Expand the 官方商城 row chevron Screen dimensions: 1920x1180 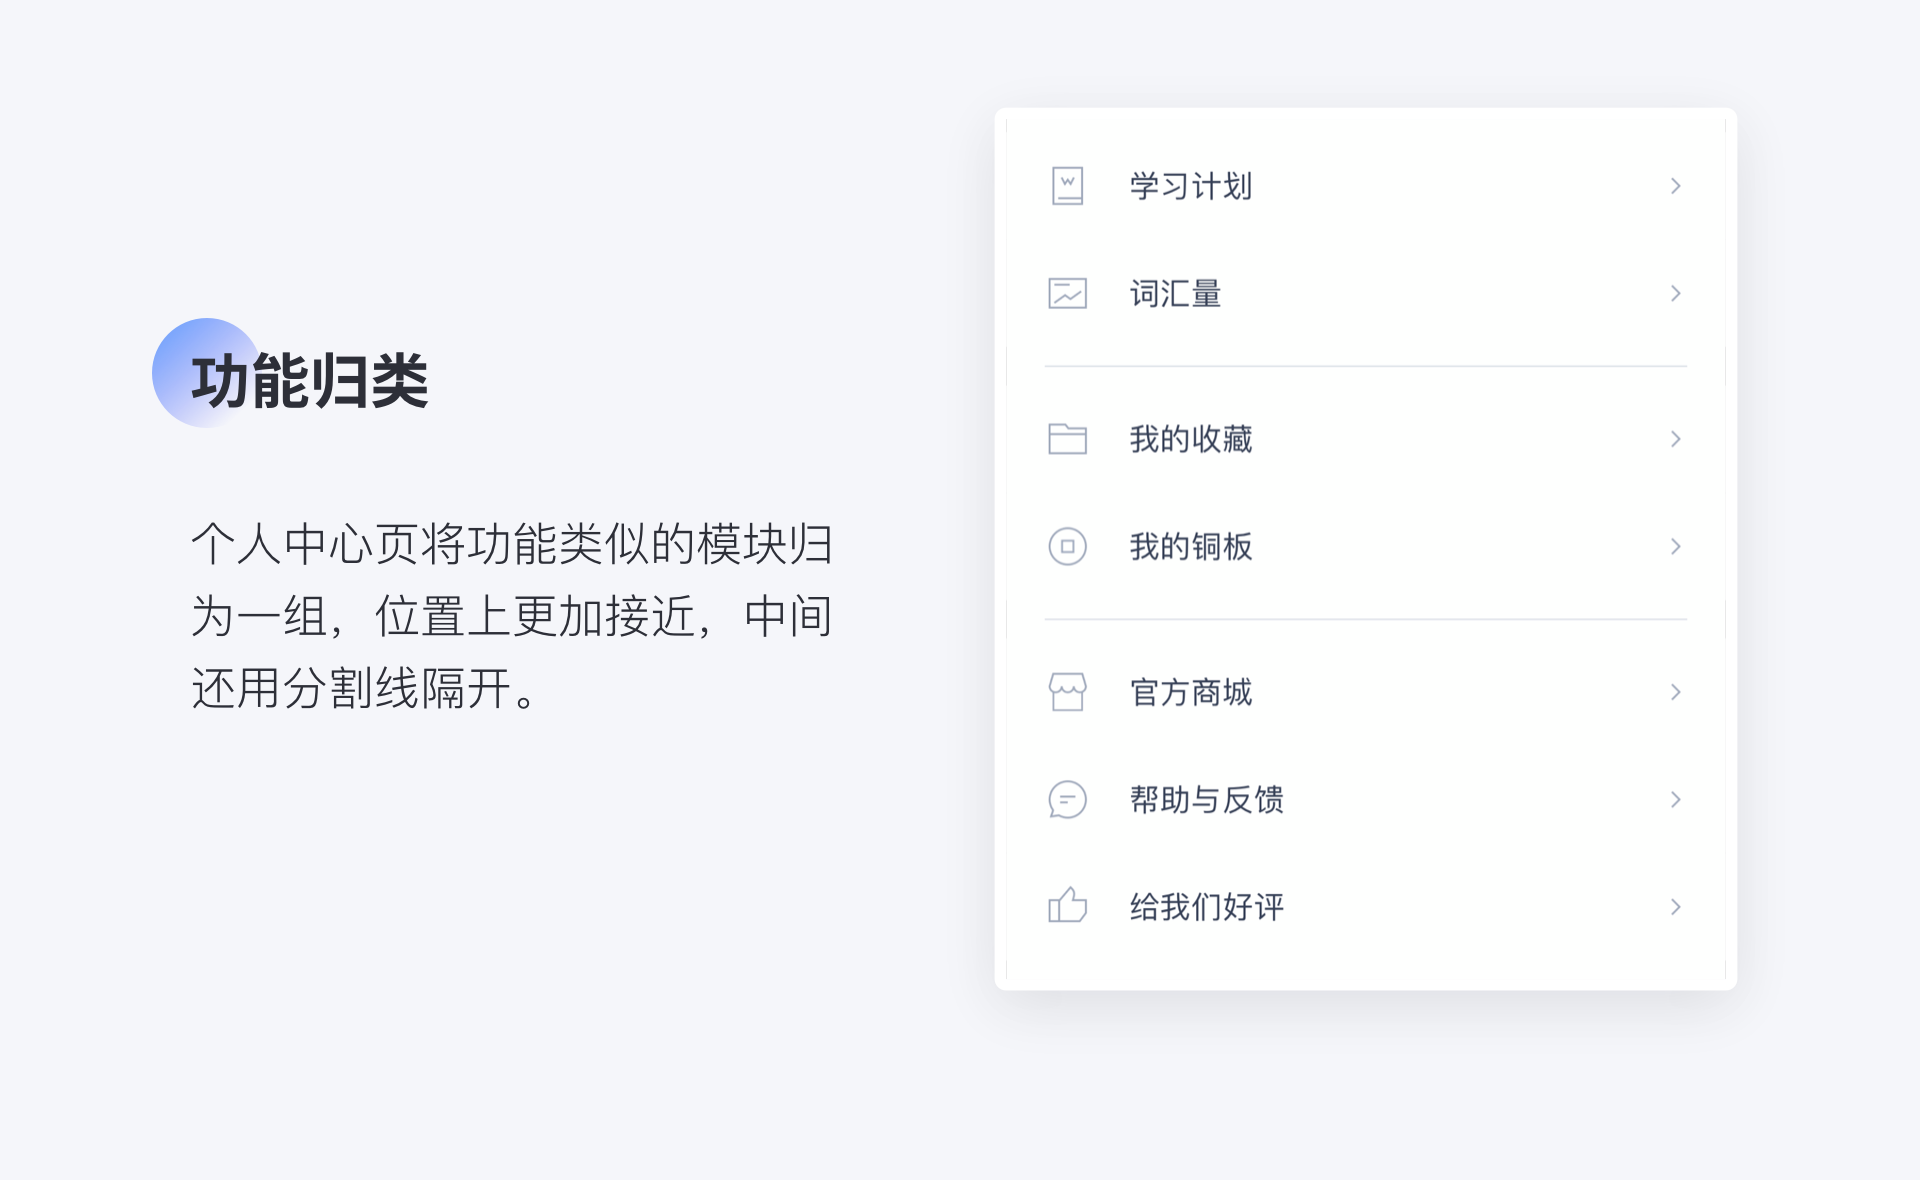(x=1675, y=692)
